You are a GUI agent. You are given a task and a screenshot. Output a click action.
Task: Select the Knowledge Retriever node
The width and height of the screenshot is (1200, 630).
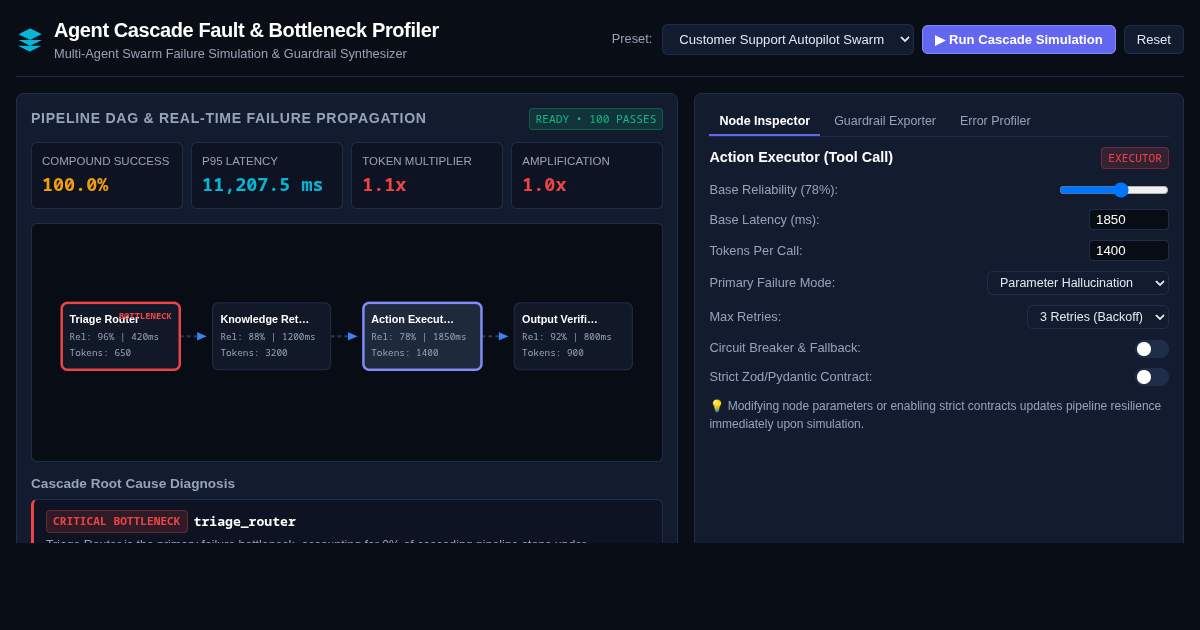[x=271, y=337]
